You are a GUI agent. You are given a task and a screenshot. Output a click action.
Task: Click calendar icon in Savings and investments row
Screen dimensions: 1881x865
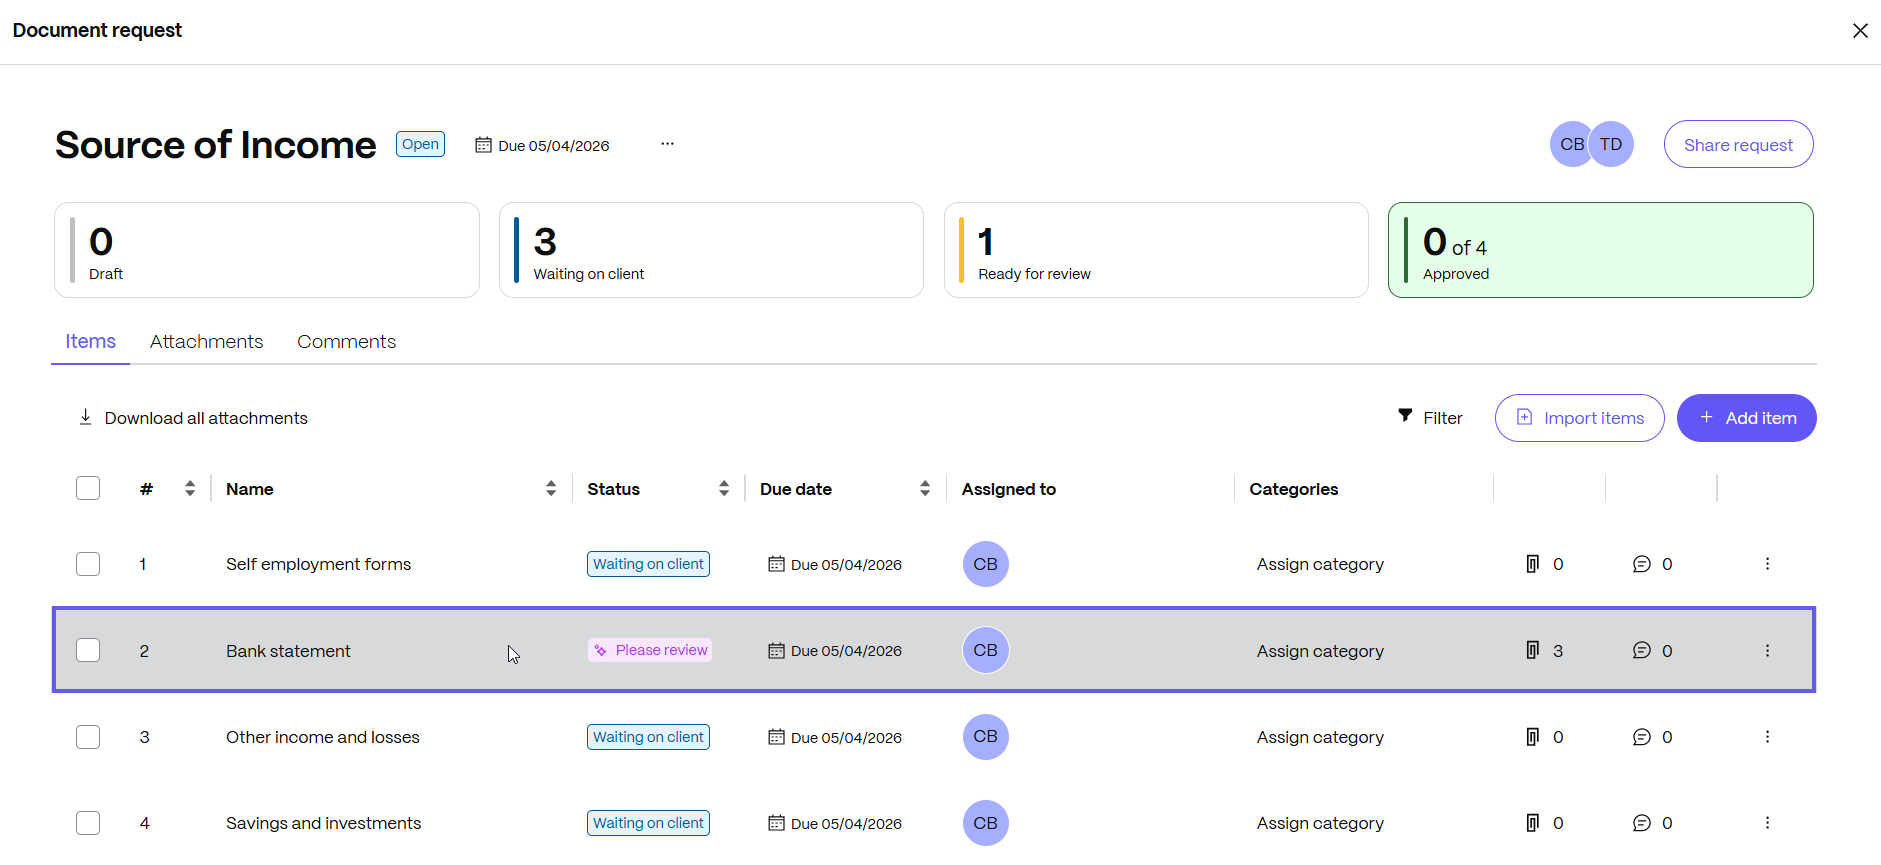point(776,823)
